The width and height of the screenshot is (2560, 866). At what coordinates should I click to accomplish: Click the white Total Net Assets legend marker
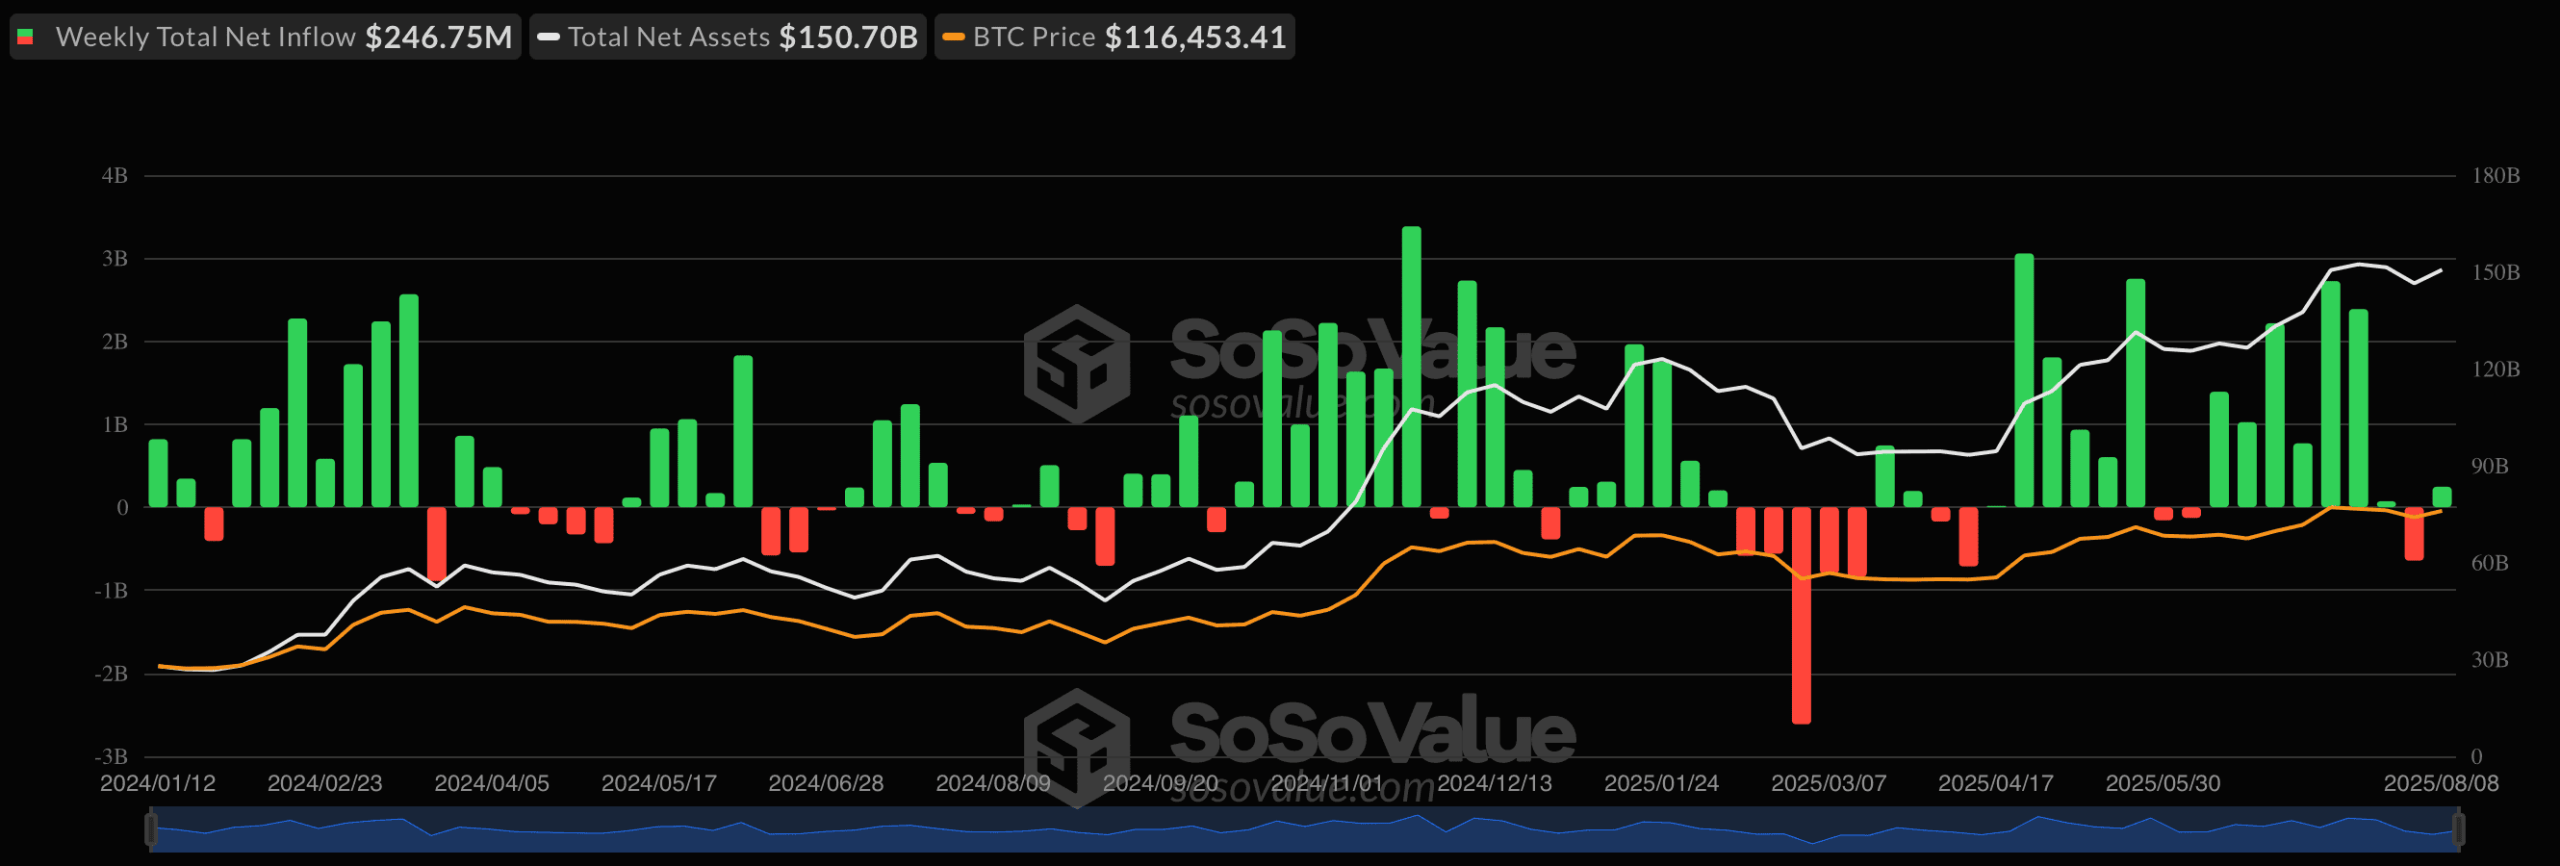(548, 37)
